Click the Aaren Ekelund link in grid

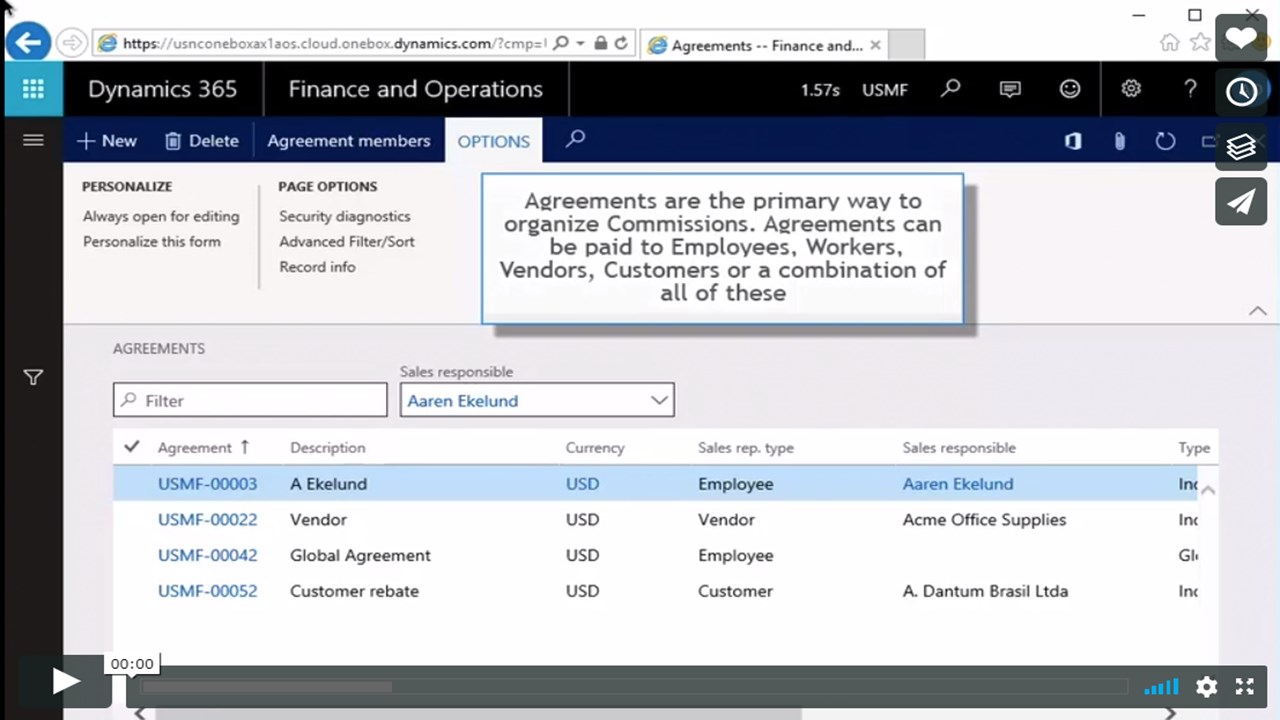[x=958, y=484]
